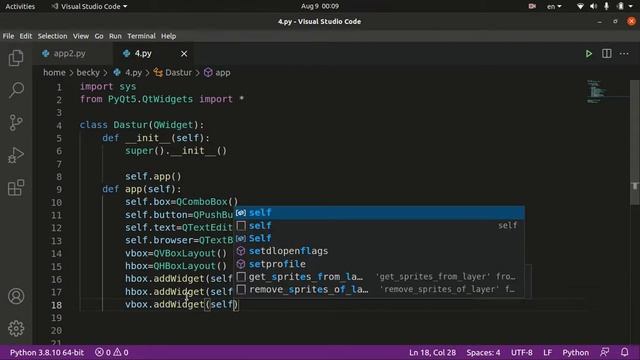Open the Source Control view
This screenshot has width=640, height=360.
pos(16,122)
